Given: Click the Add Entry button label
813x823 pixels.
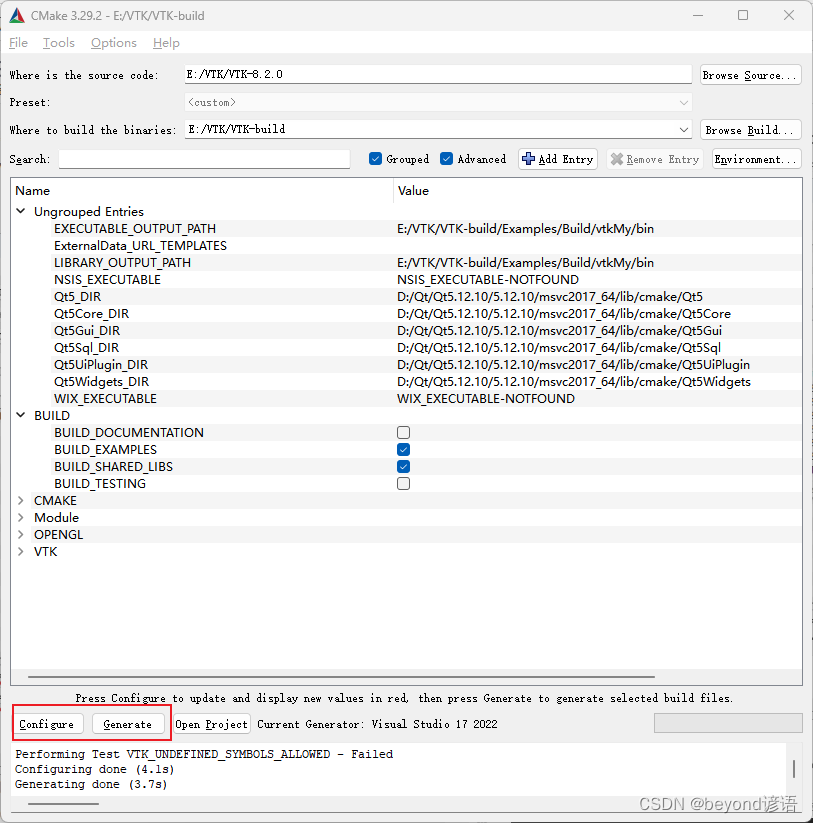Looking at the screenshot, I should pos(566,159).
